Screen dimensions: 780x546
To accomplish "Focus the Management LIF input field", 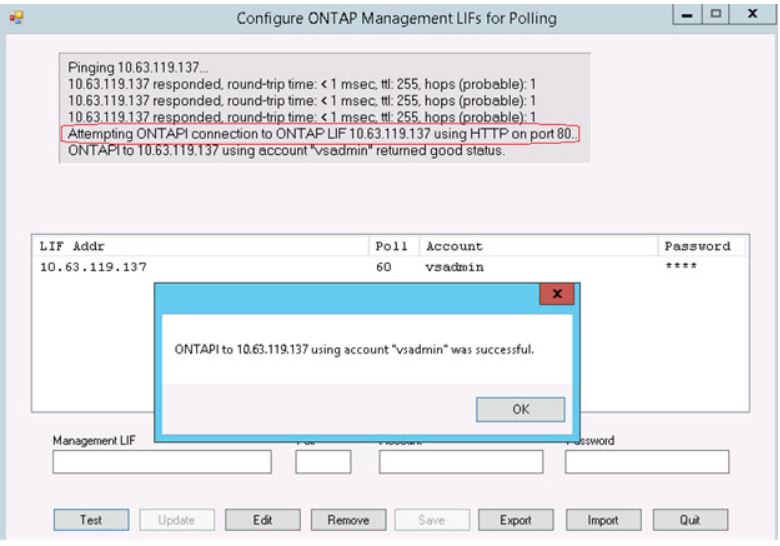I will [x=162, y=461].
